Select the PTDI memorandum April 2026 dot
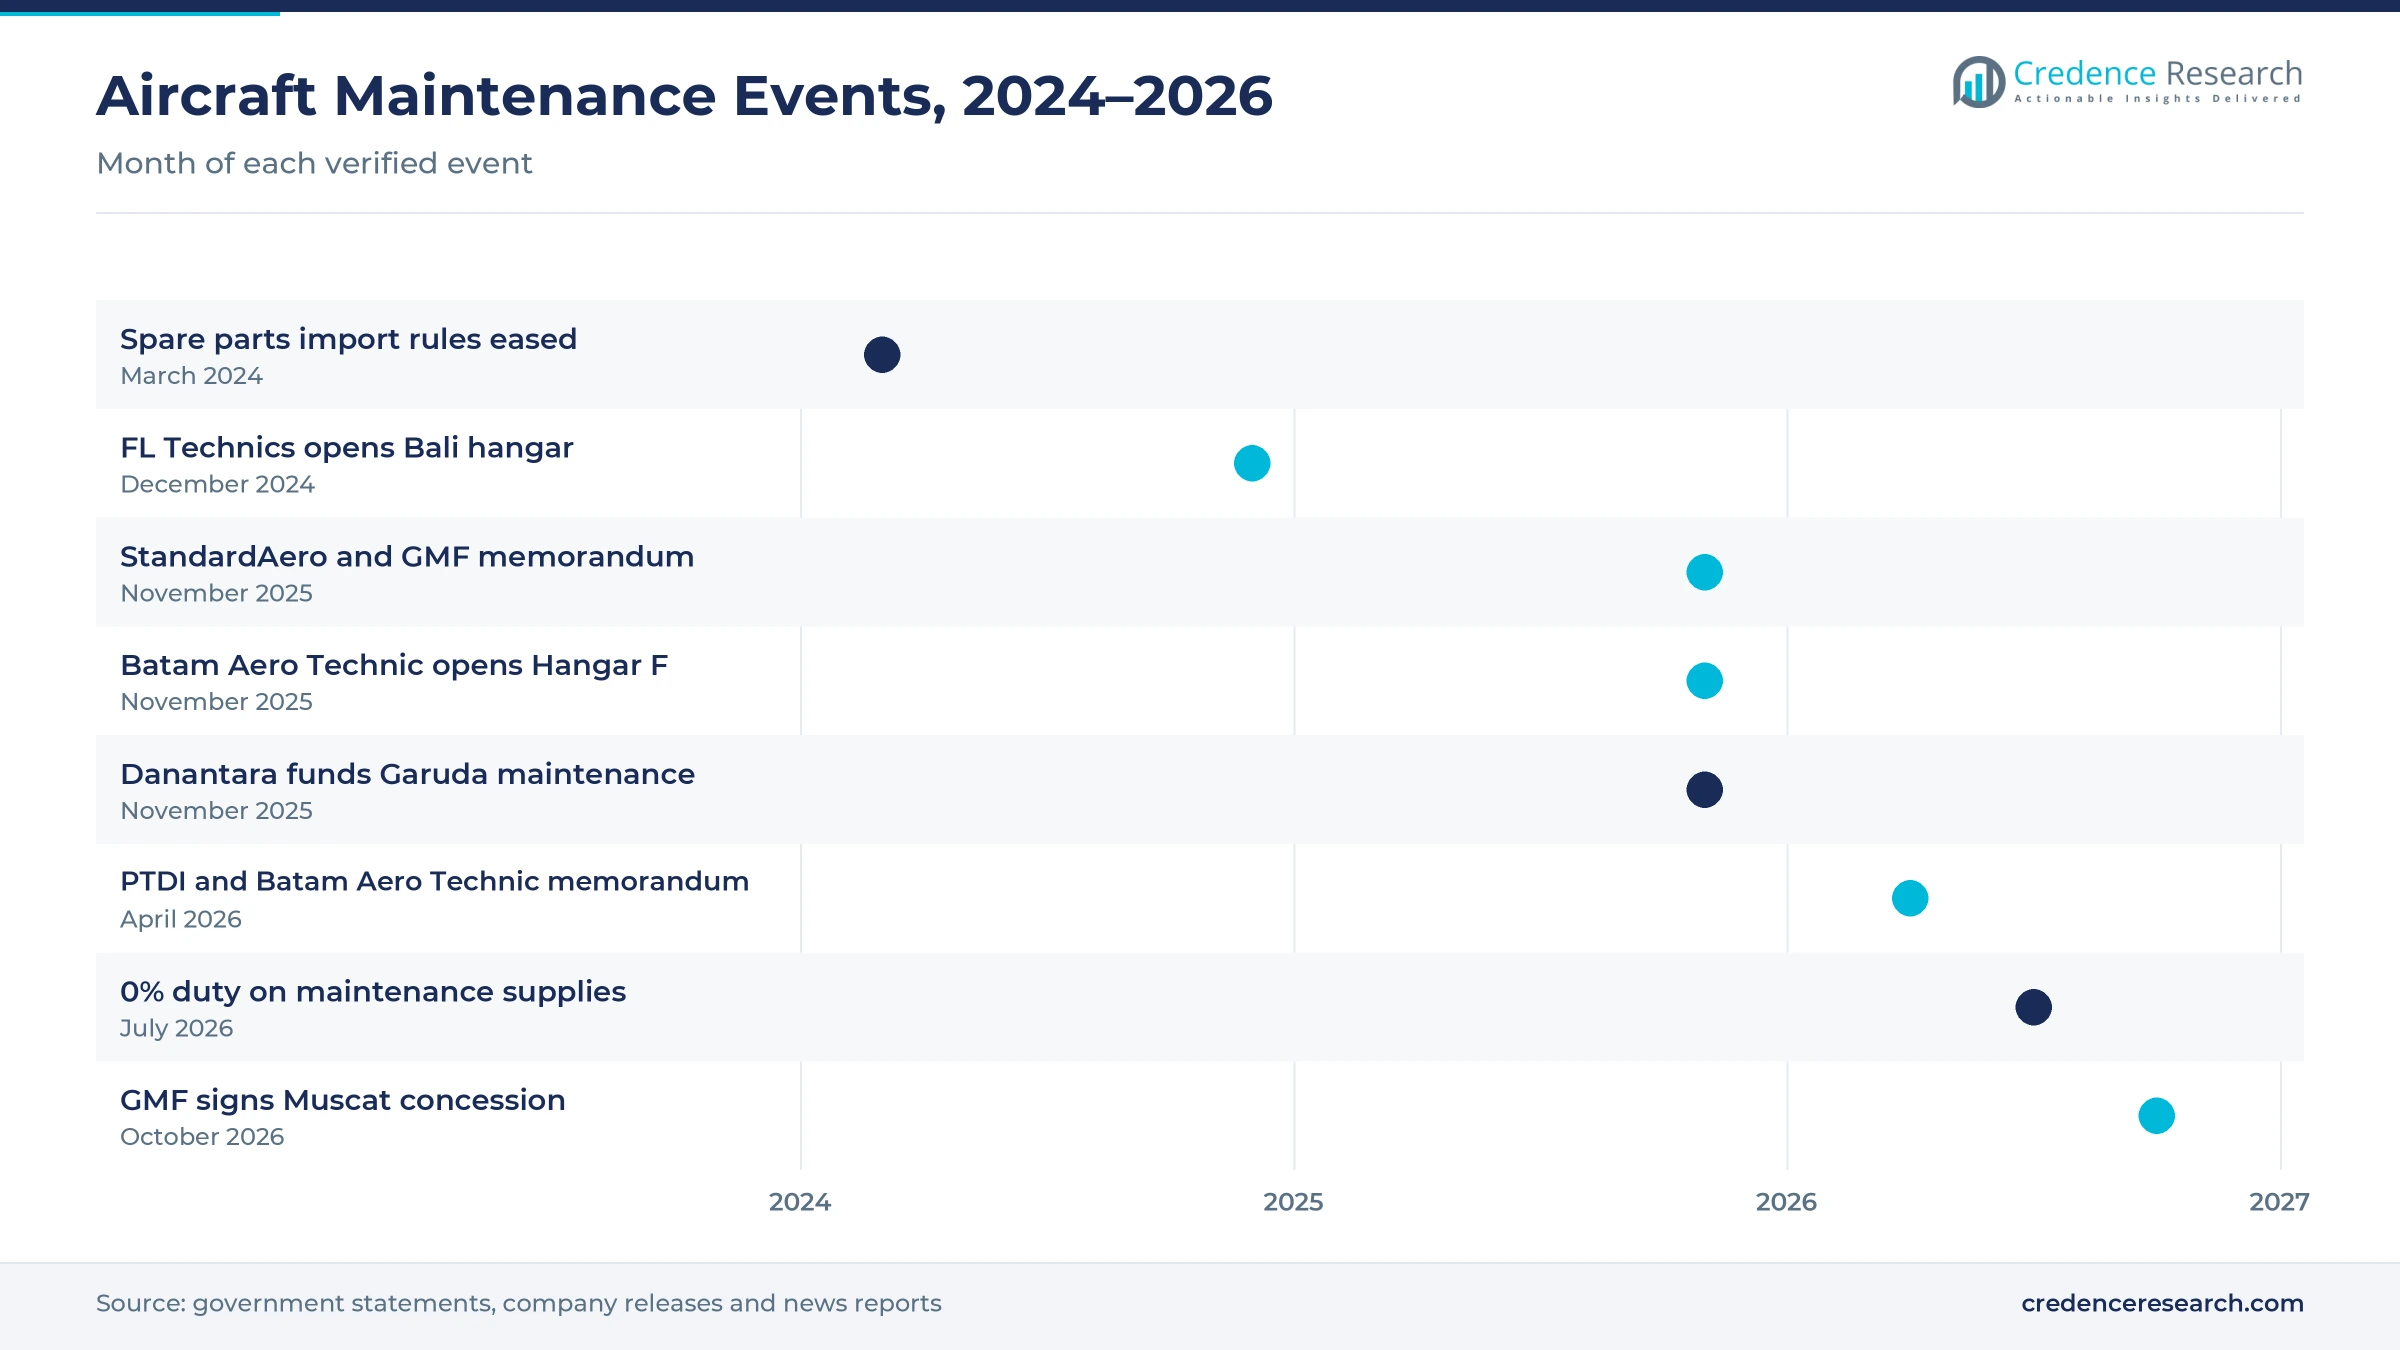 tap(1910, 898)
